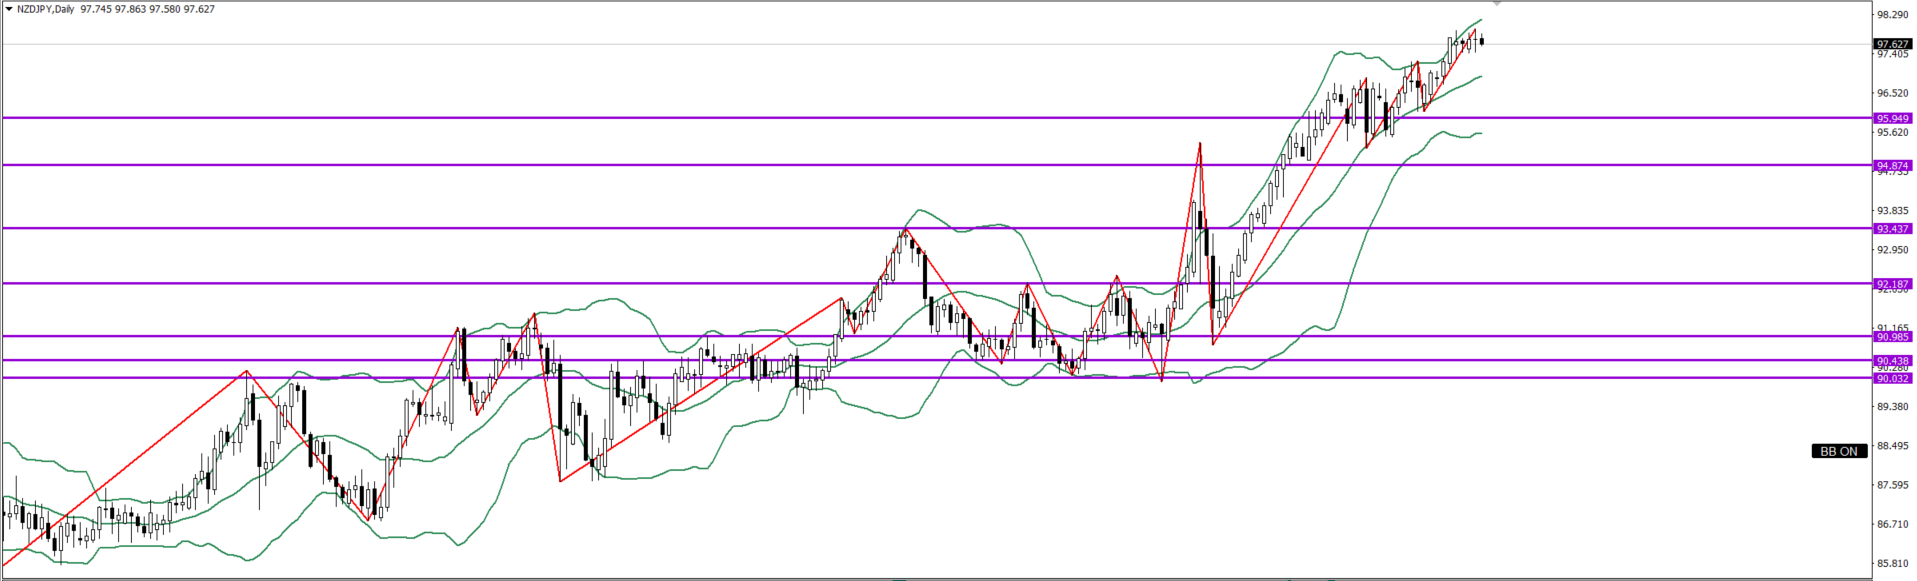Click the 90.032 purple price label
The width and height of the screenshot is (1917, 581).
[x=1892, y=378]
